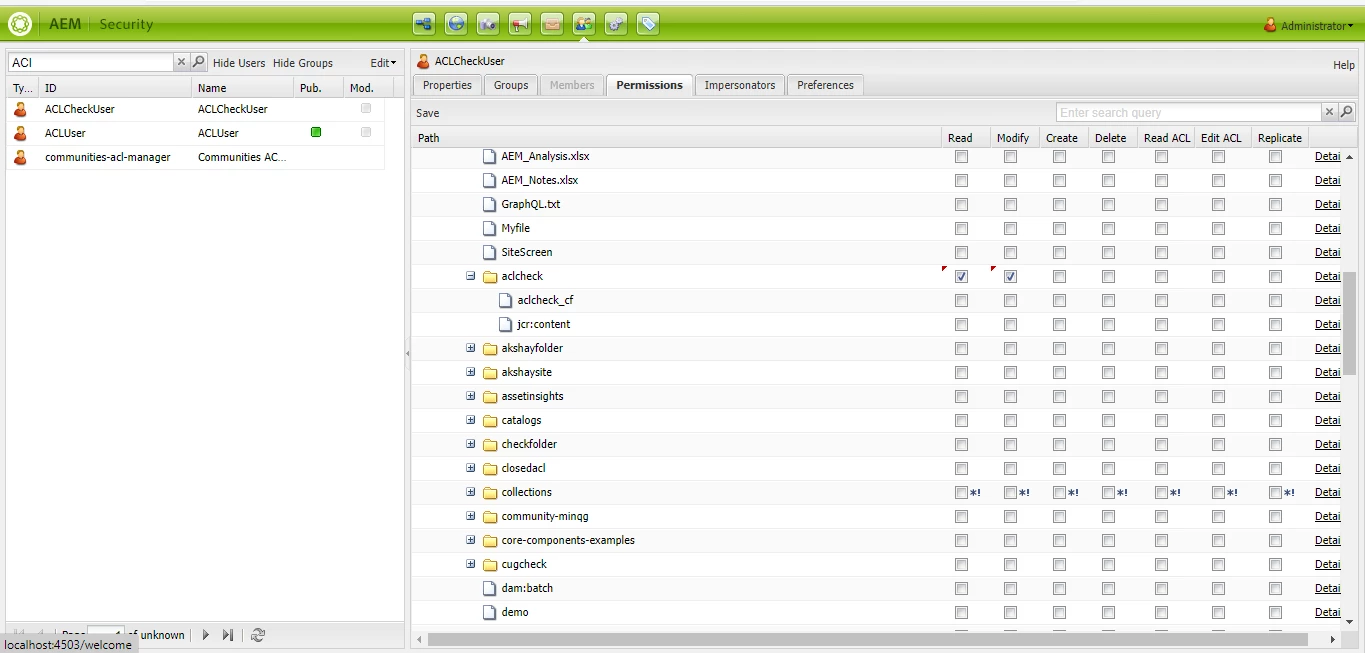Sort the user list by the ID column header
Screen dimensions: 1365x653
click(115, 88)
